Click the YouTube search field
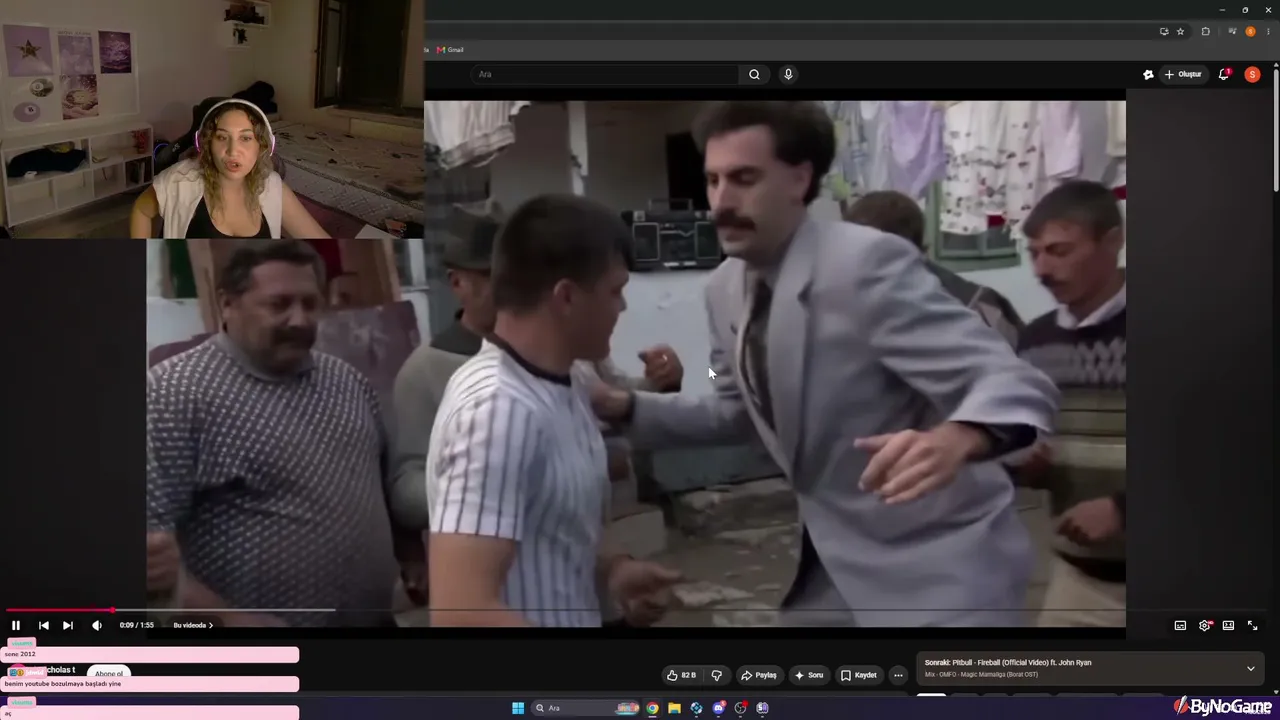The width and height of the screenshot is (1280, 720). coord(605,74)
